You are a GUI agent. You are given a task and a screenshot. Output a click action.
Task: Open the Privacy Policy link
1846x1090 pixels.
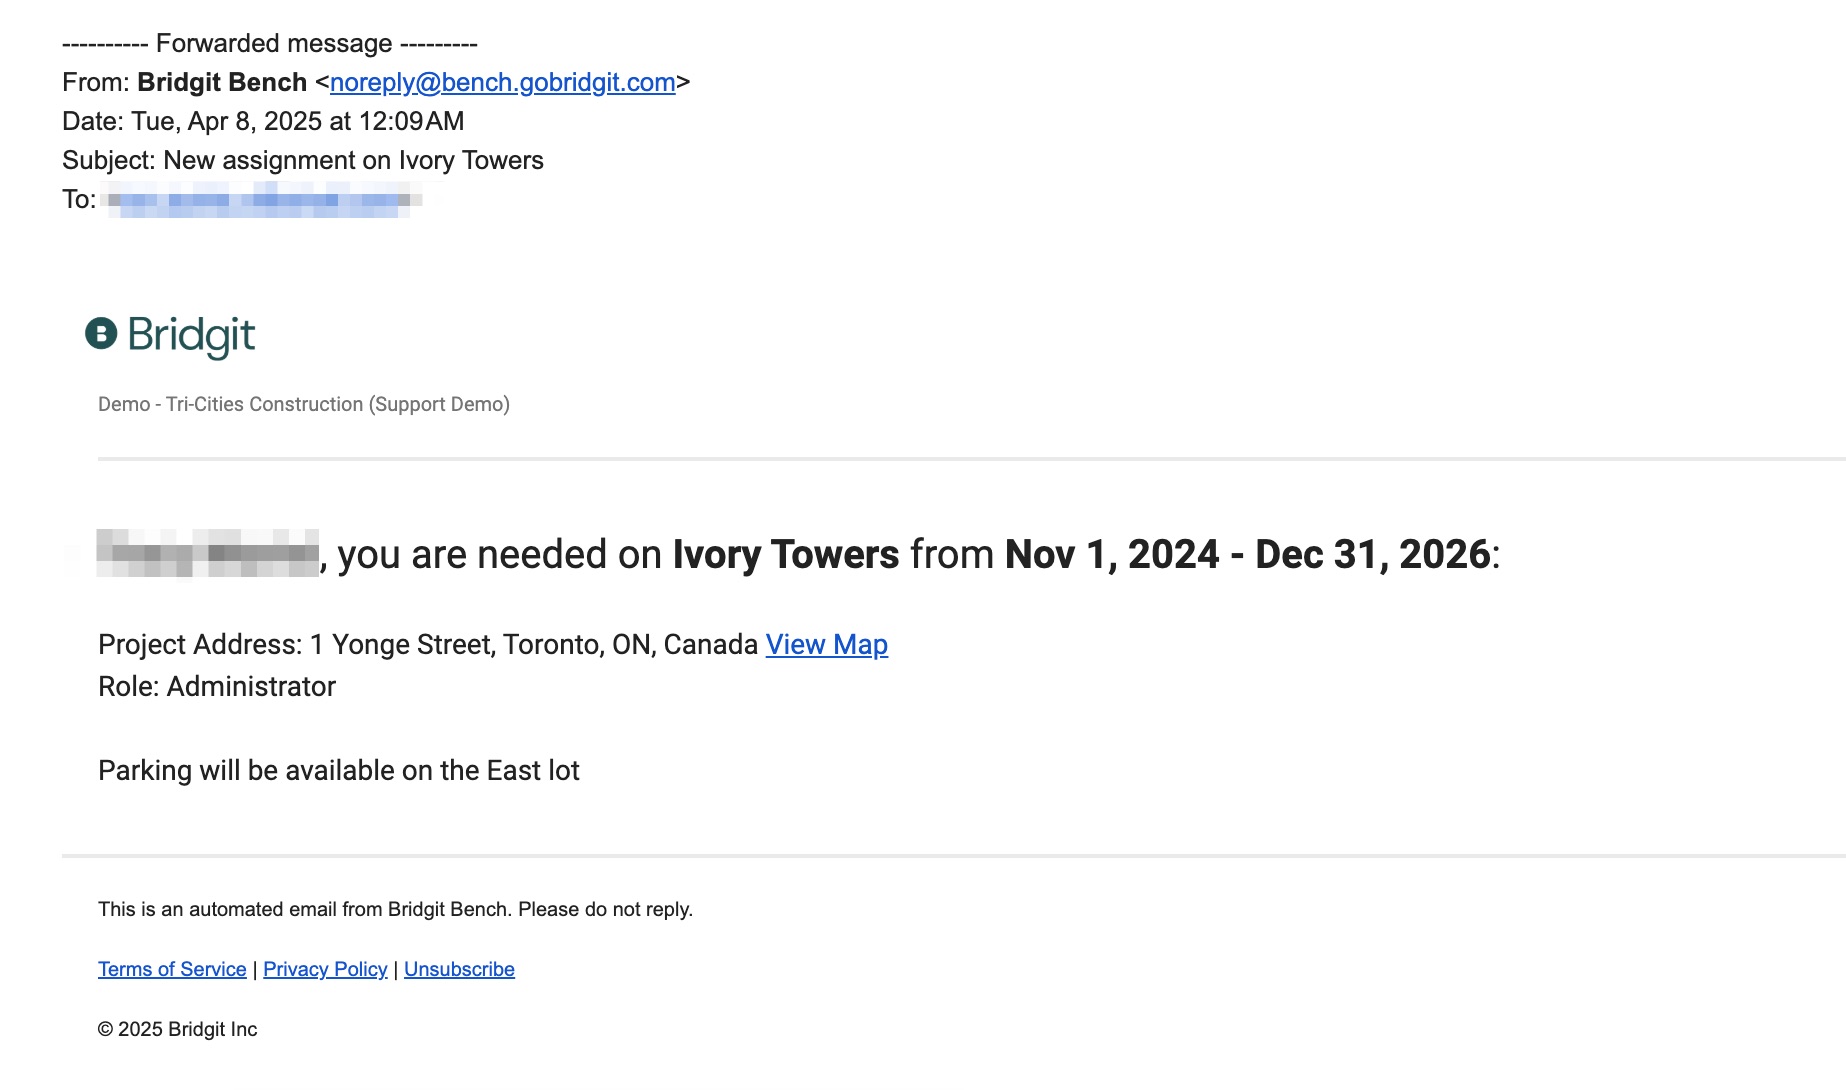pos(325,969)
